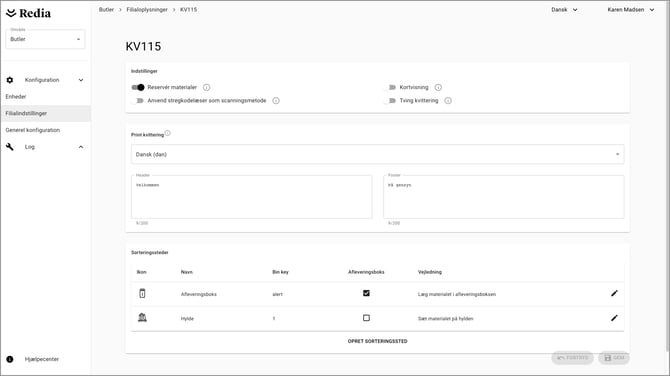Image resolution: width=670 pixels, height=376 pixels.
Task: Click the Redia logo
Action: 29,13
